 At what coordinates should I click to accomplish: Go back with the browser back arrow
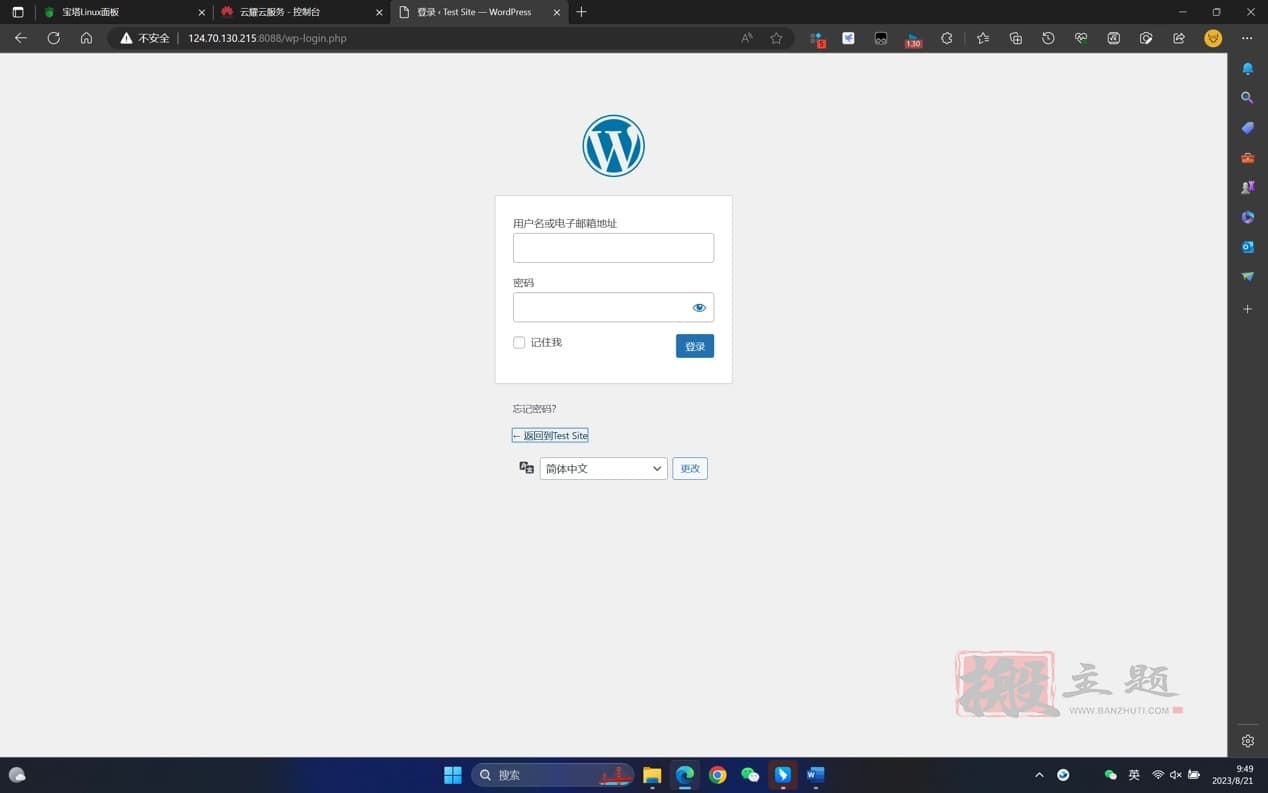coord(21,38)
